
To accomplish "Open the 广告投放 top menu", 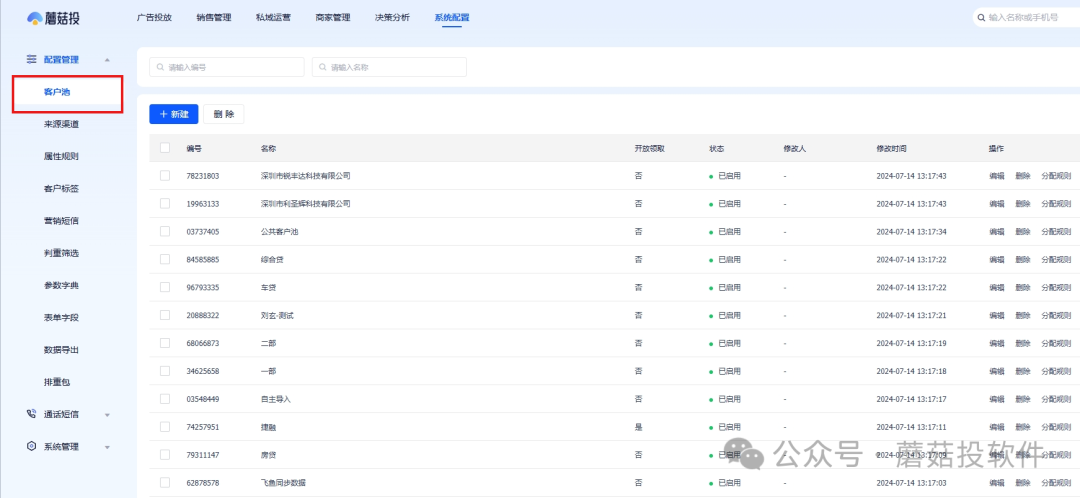I will tap(154, 18).
